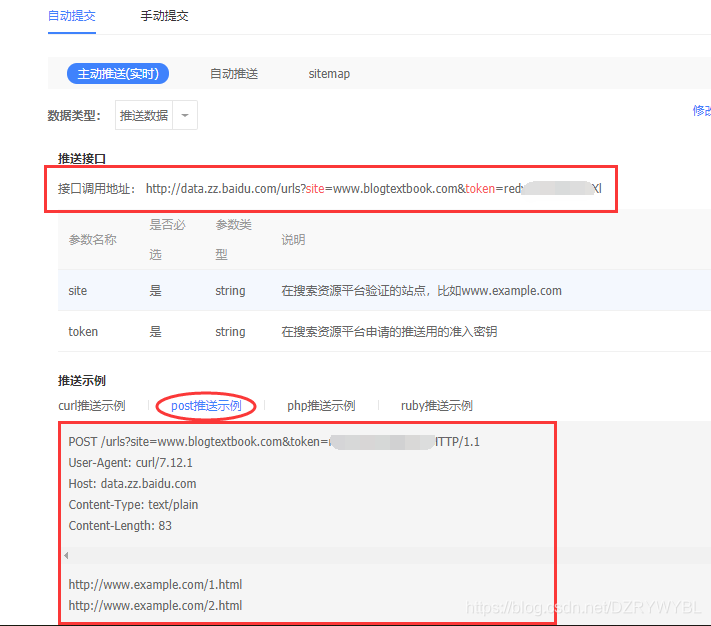
Task: Click the site description mentioning www.example.com
Action: (421, 291)
